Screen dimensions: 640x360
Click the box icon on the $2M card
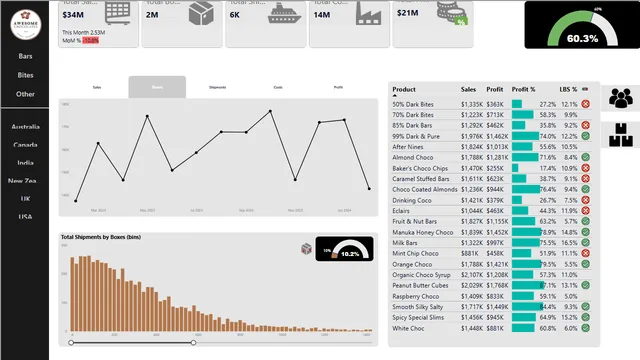point(201,13)
